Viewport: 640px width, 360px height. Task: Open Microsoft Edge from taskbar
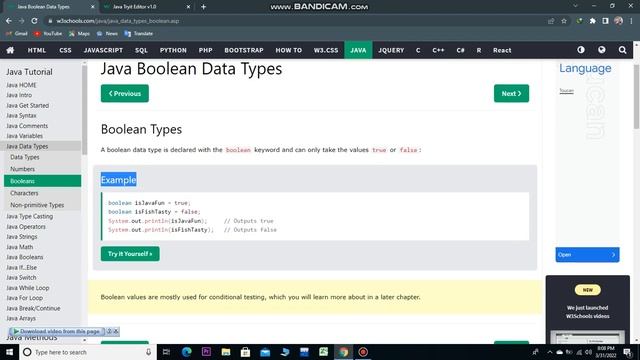tap(187, 352)
